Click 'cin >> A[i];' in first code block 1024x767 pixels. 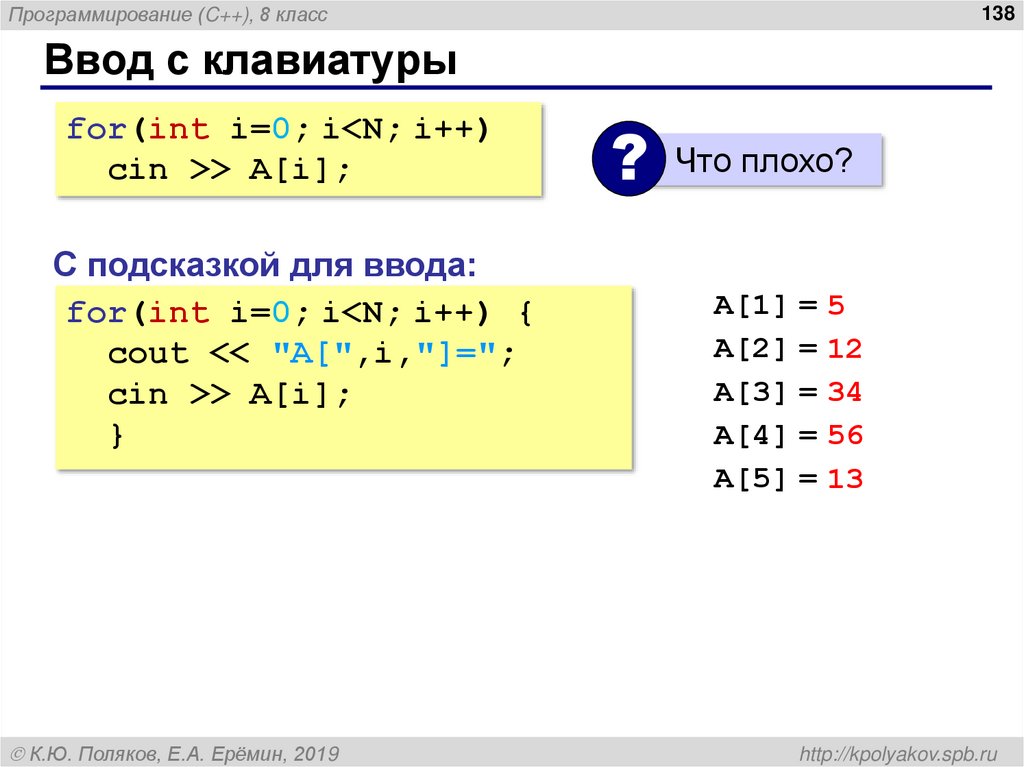229,170
